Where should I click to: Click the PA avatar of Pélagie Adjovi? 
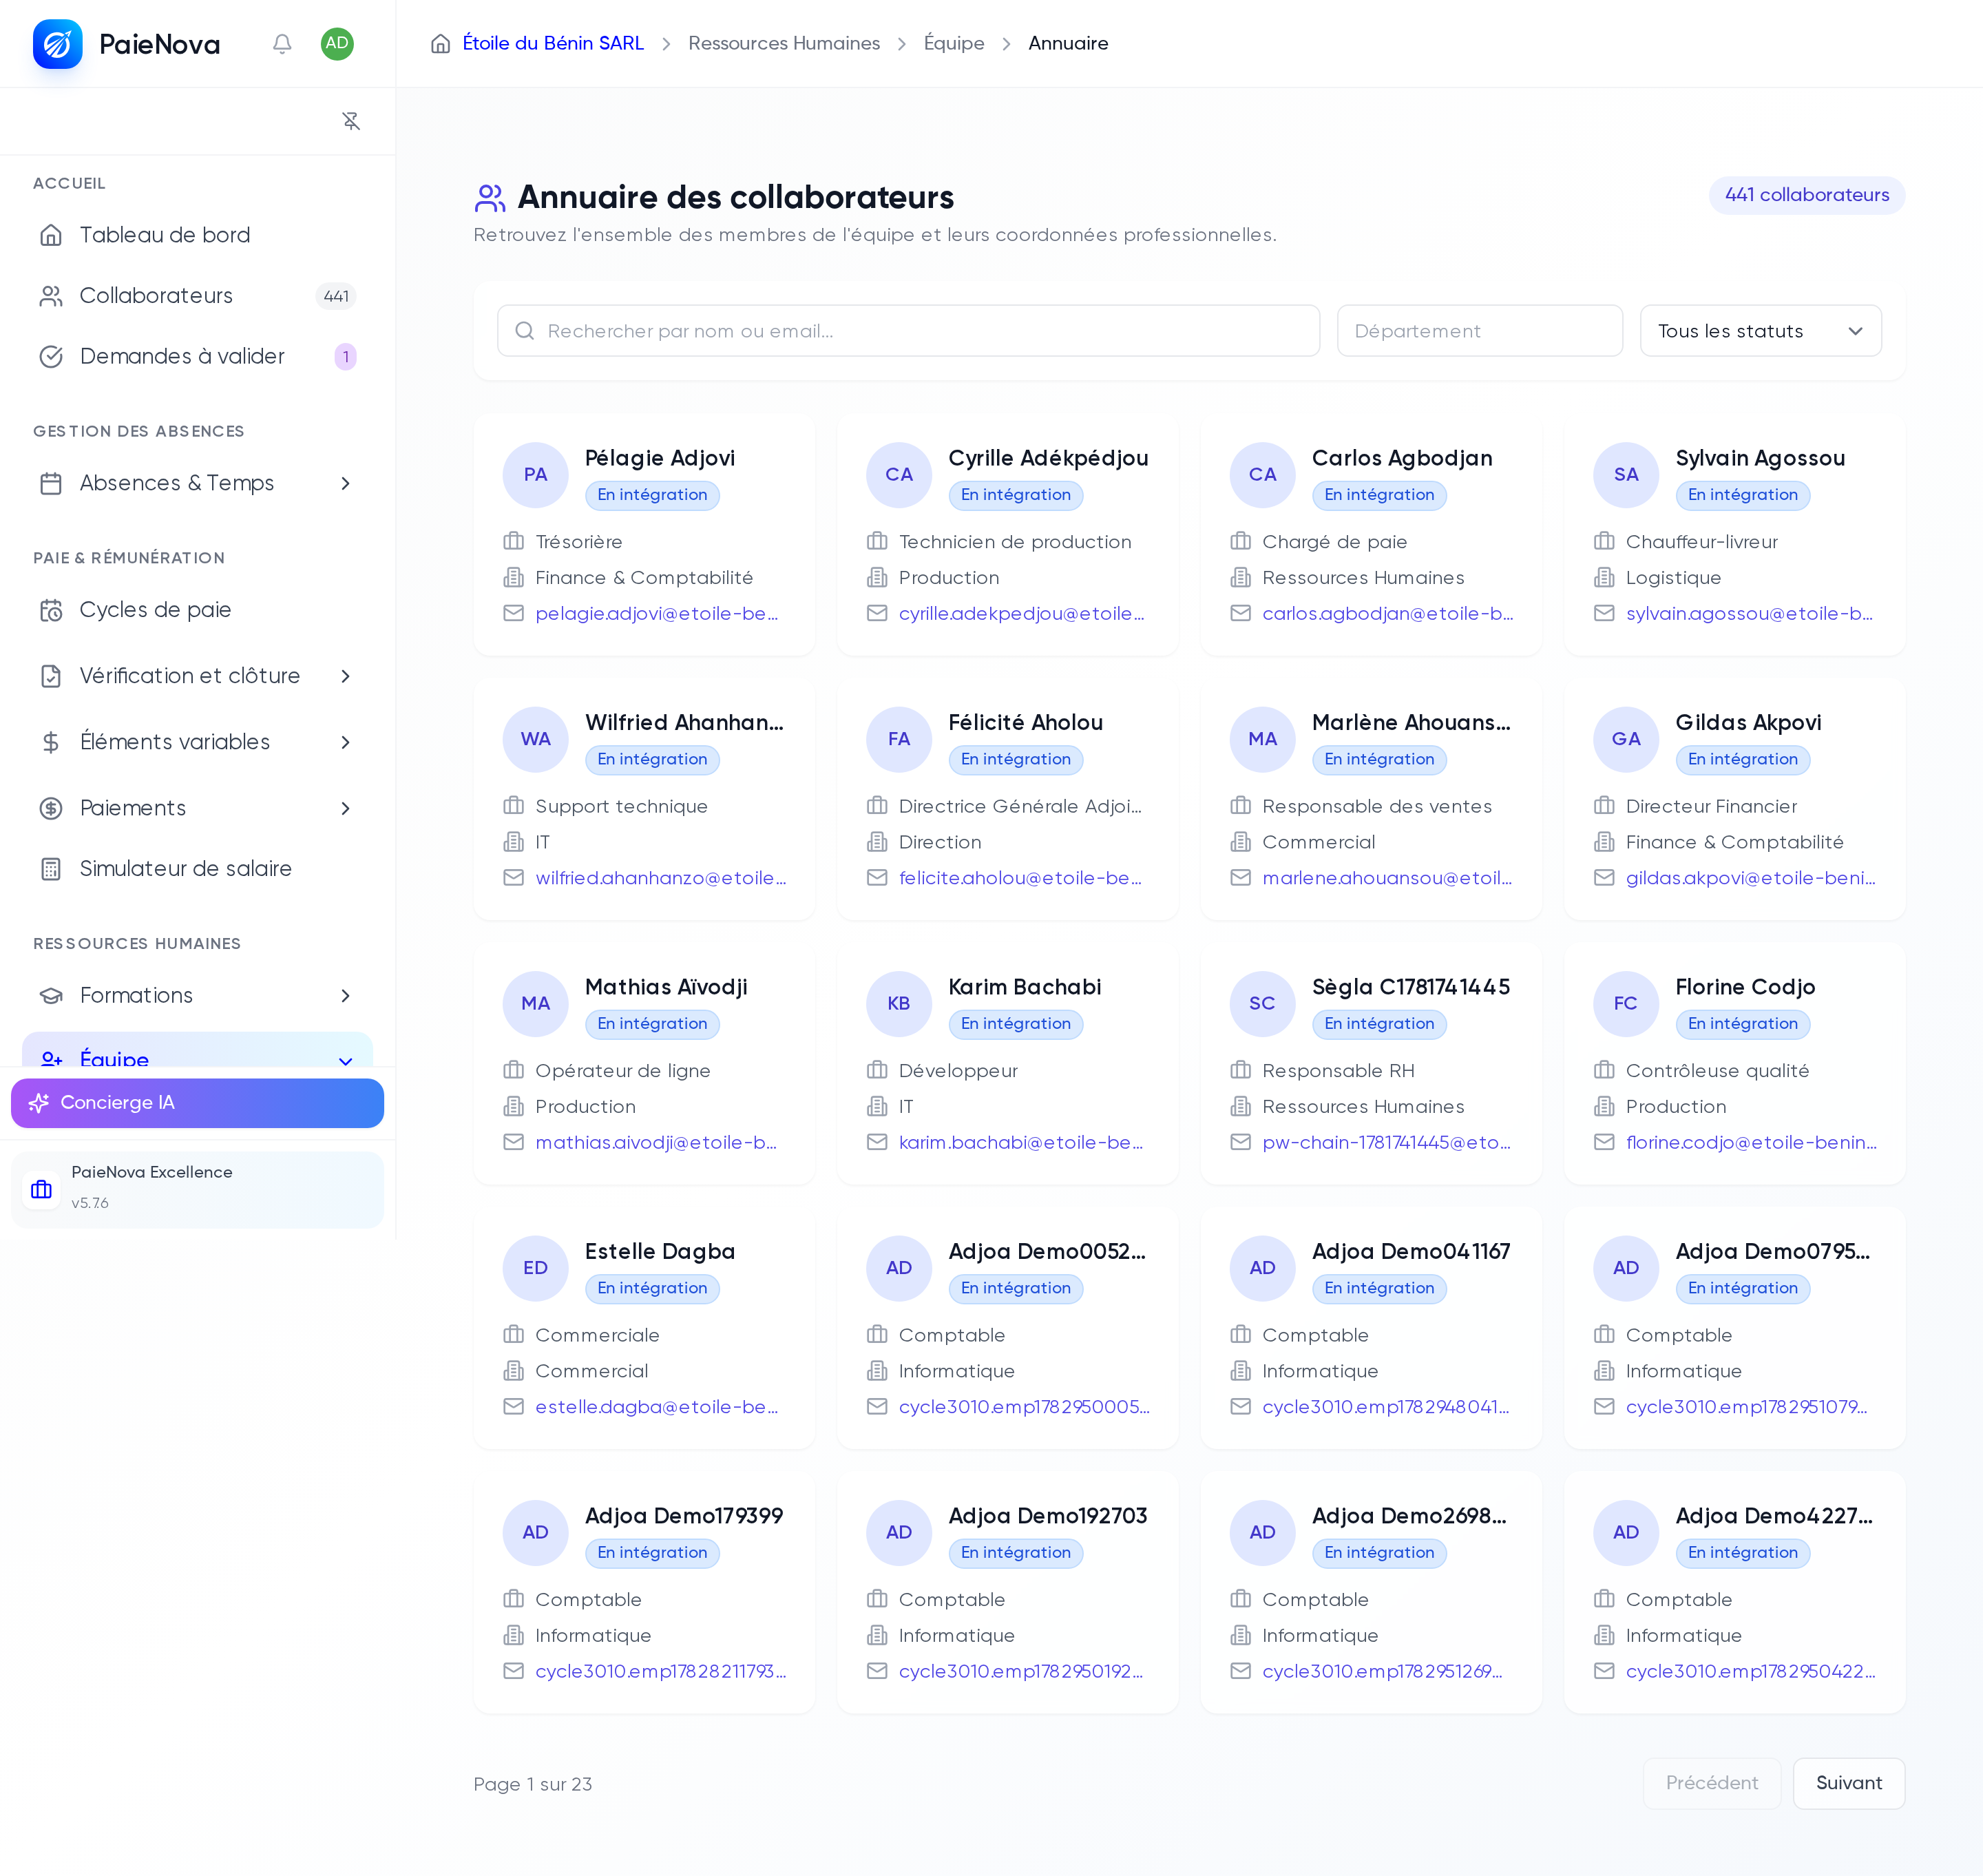[535, 475]
